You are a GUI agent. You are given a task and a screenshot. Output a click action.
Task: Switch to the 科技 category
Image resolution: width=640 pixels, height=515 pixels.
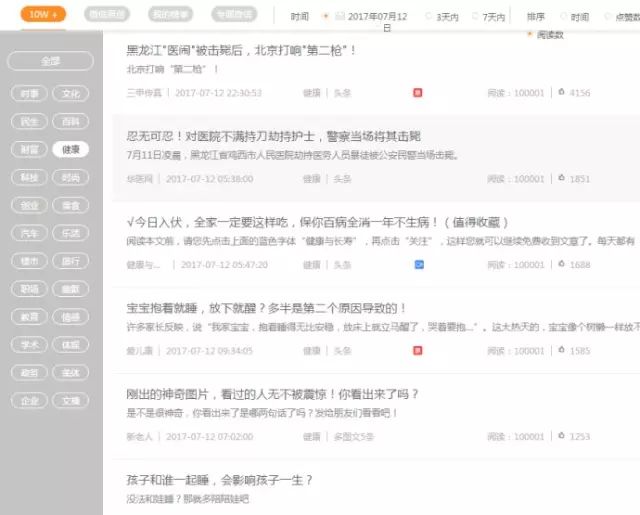(x=30, y=177)
